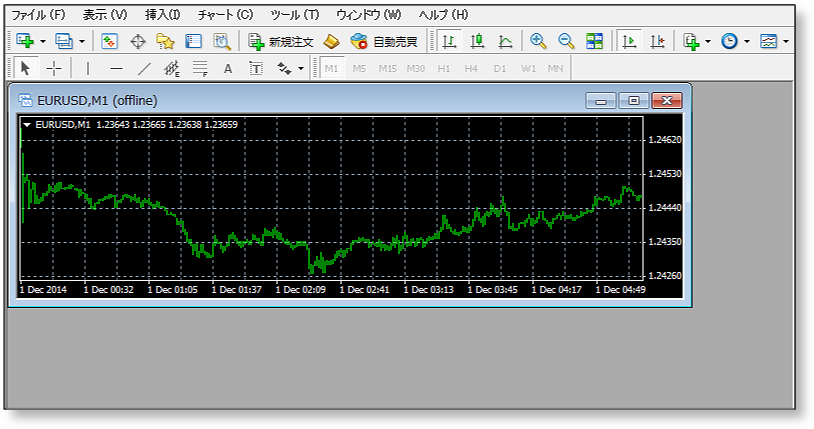The width and height of the screenshot is (814, 429).
Task: Switch chart to candlesticks display
Action: point(478,41)
